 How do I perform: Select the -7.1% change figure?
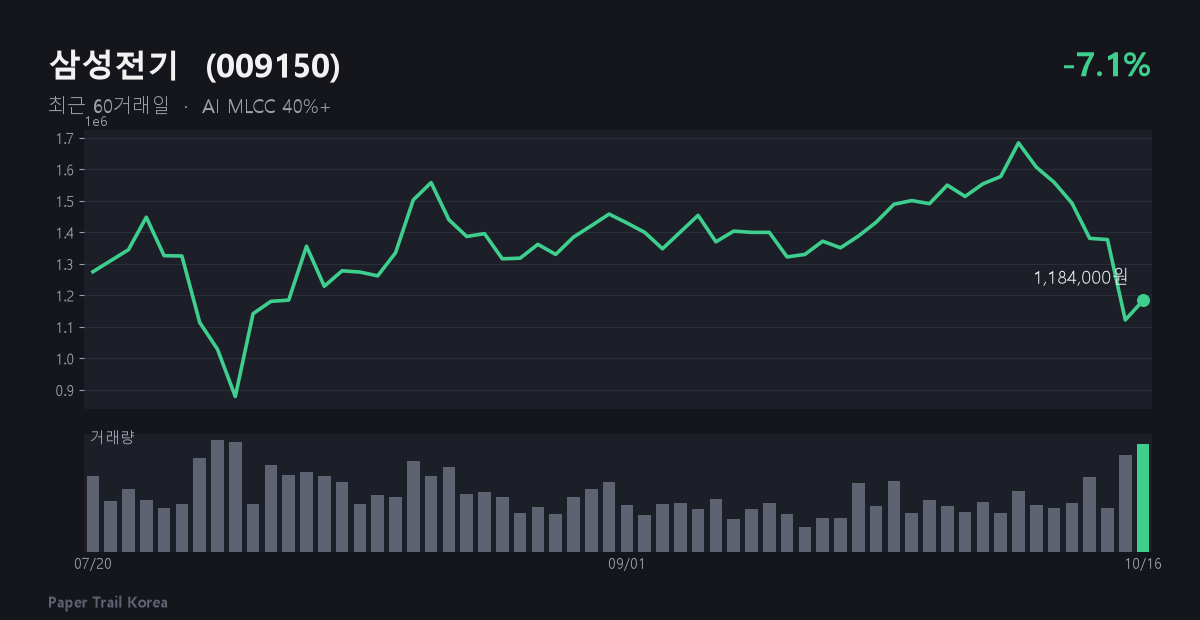tap(1107, 66)
